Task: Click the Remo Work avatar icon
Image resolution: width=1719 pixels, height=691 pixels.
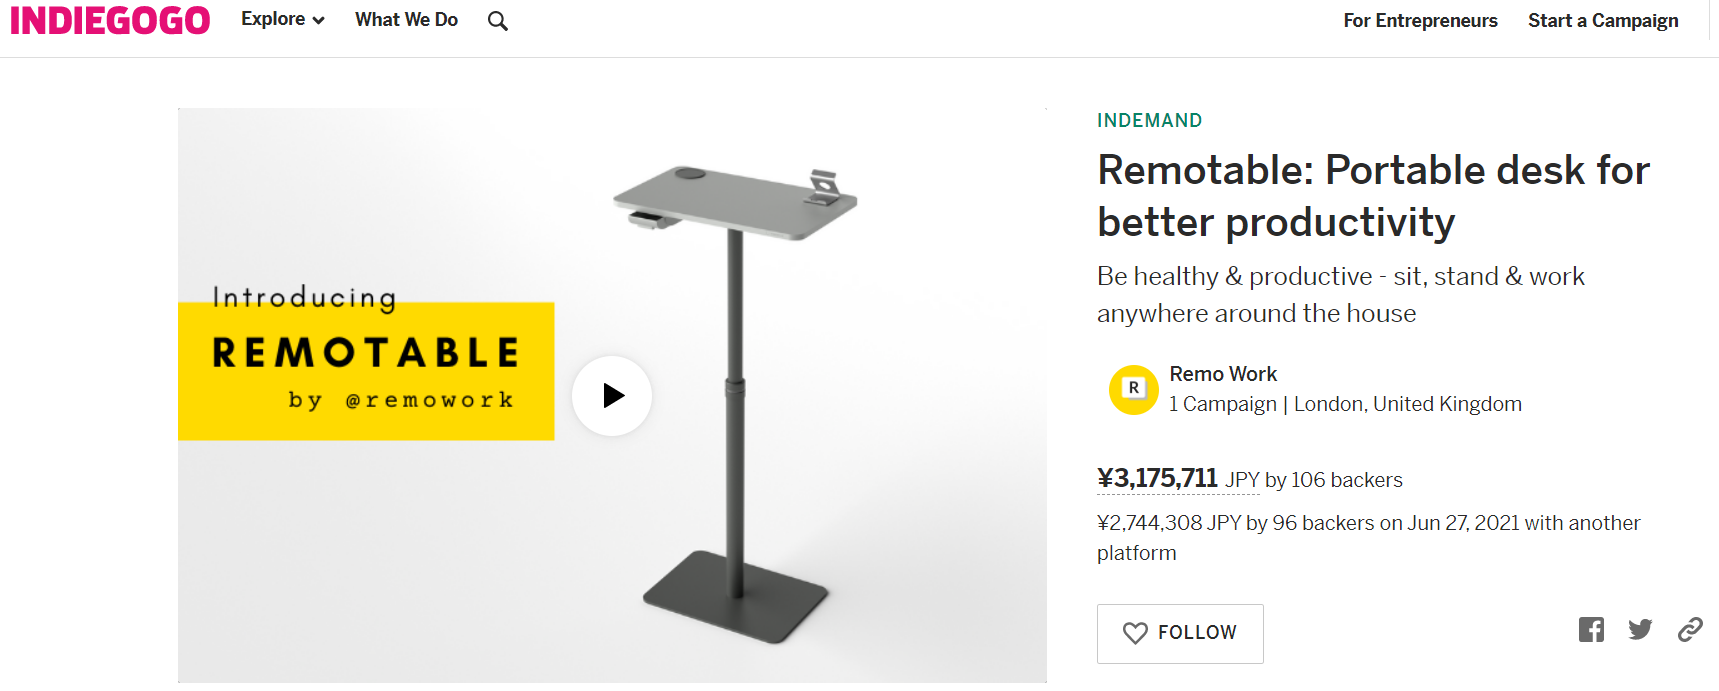Action: coord(1134,389)
